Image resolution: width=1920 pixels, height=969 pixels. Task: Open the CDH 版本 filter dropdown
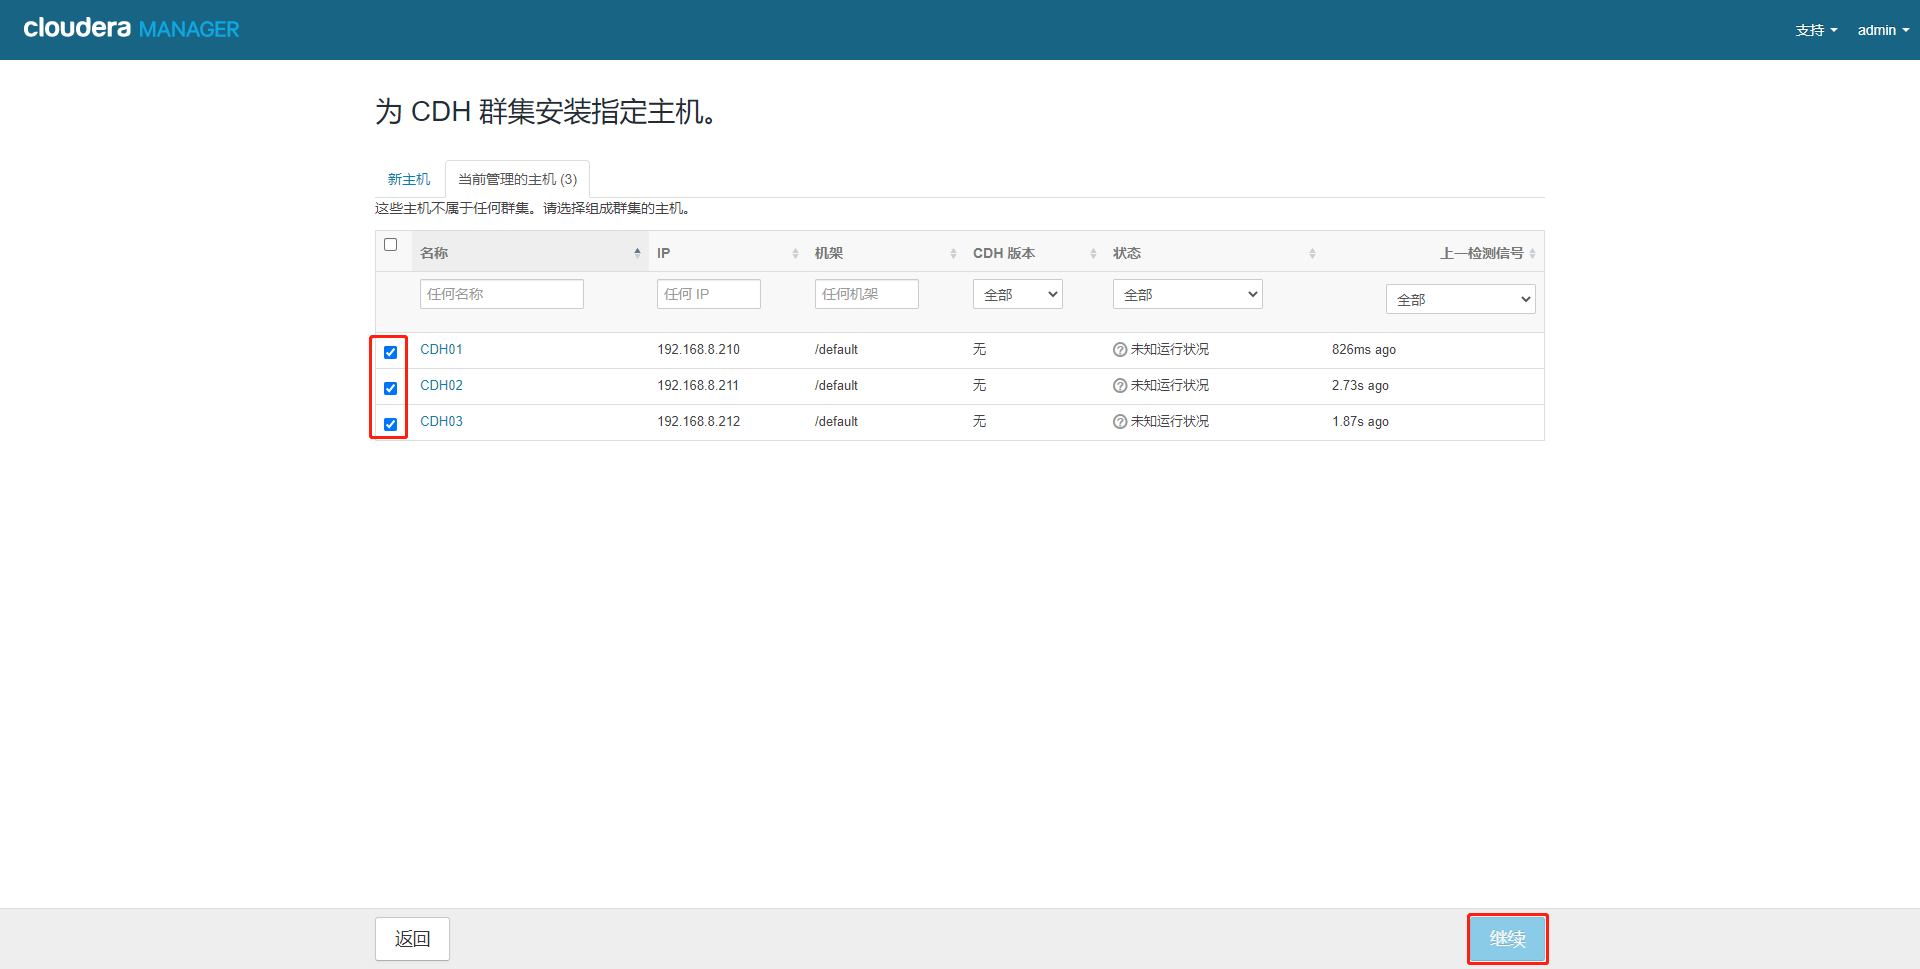click(x=1017, y=294)
